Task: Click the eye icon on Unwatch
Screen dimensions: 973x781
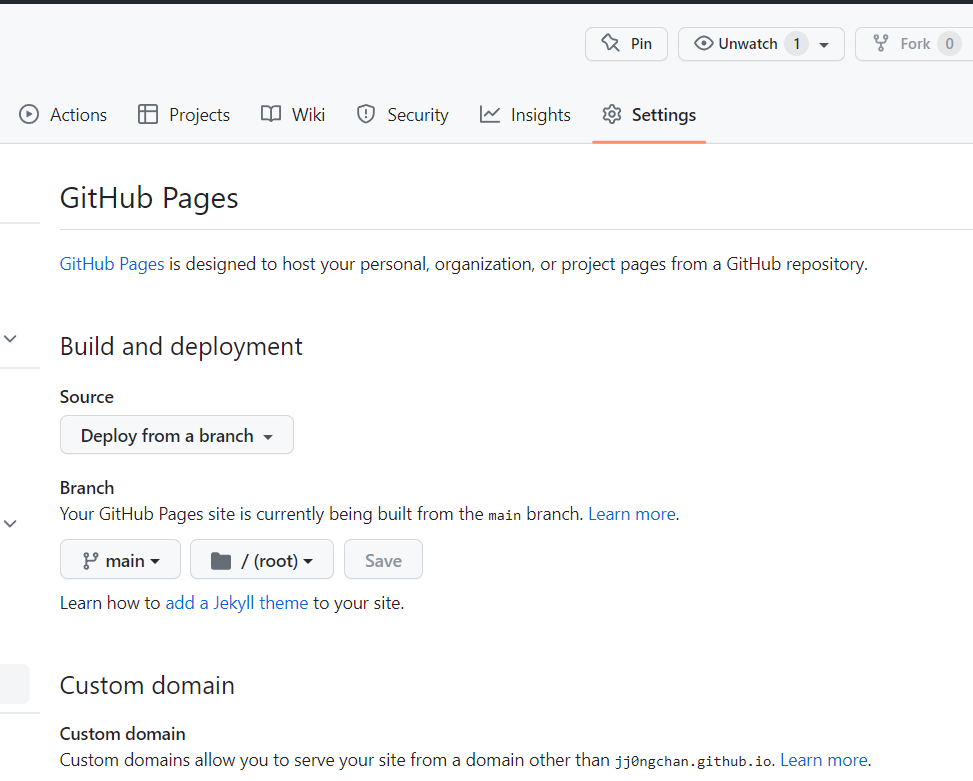Action: point(703,43)
